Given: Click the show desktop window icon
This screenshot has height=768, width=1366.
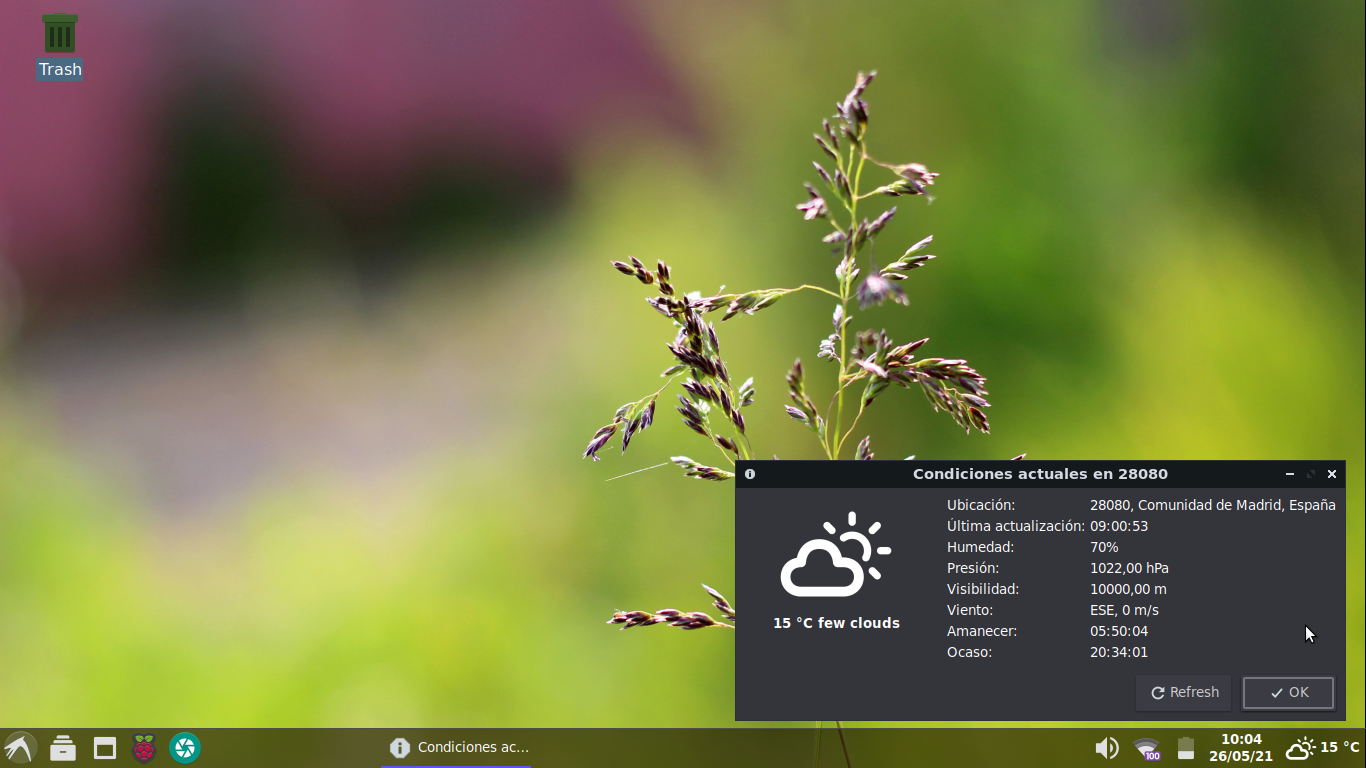Looking at the screenshot, I should coord(105,747).
